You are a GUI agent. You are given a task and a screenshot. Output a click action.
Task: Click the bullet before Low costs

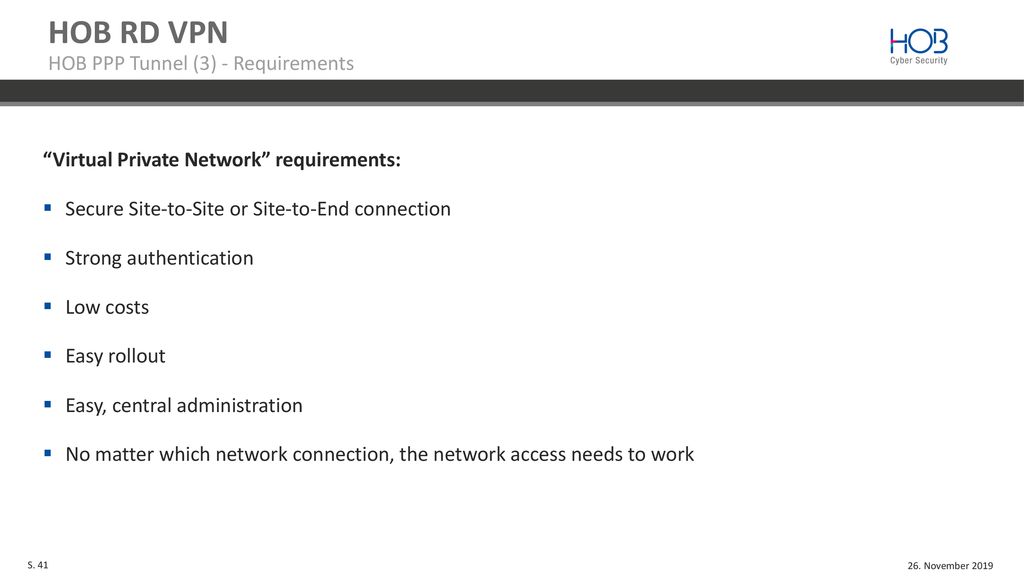[48, 306]
